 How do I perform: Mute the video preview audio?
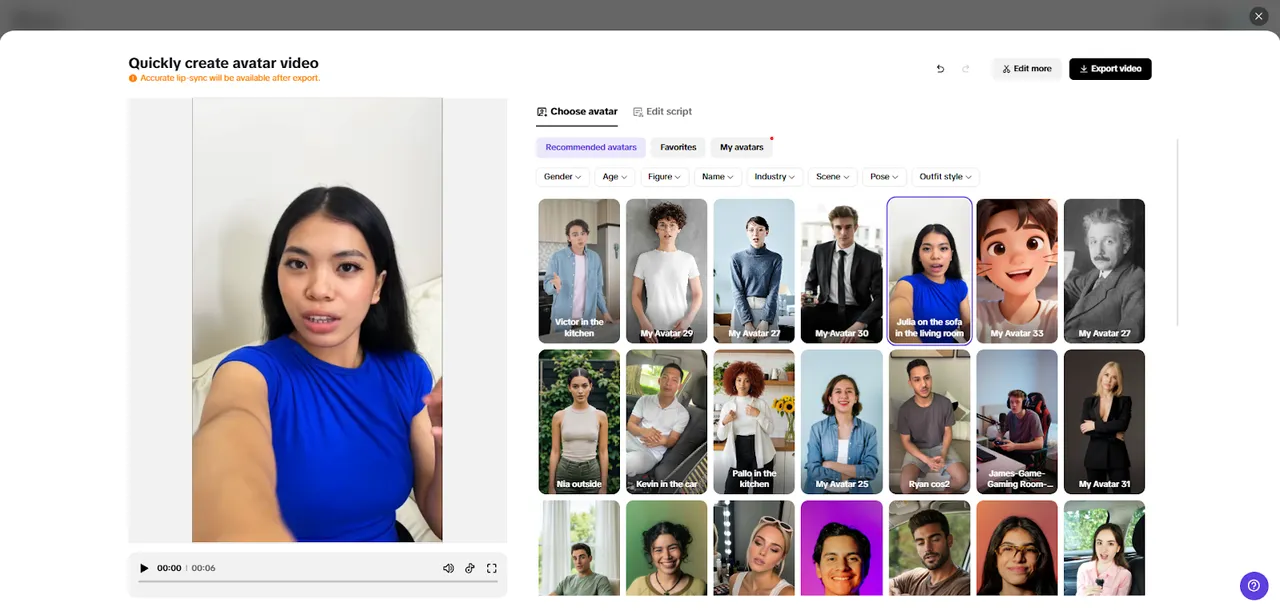[448, 567]
